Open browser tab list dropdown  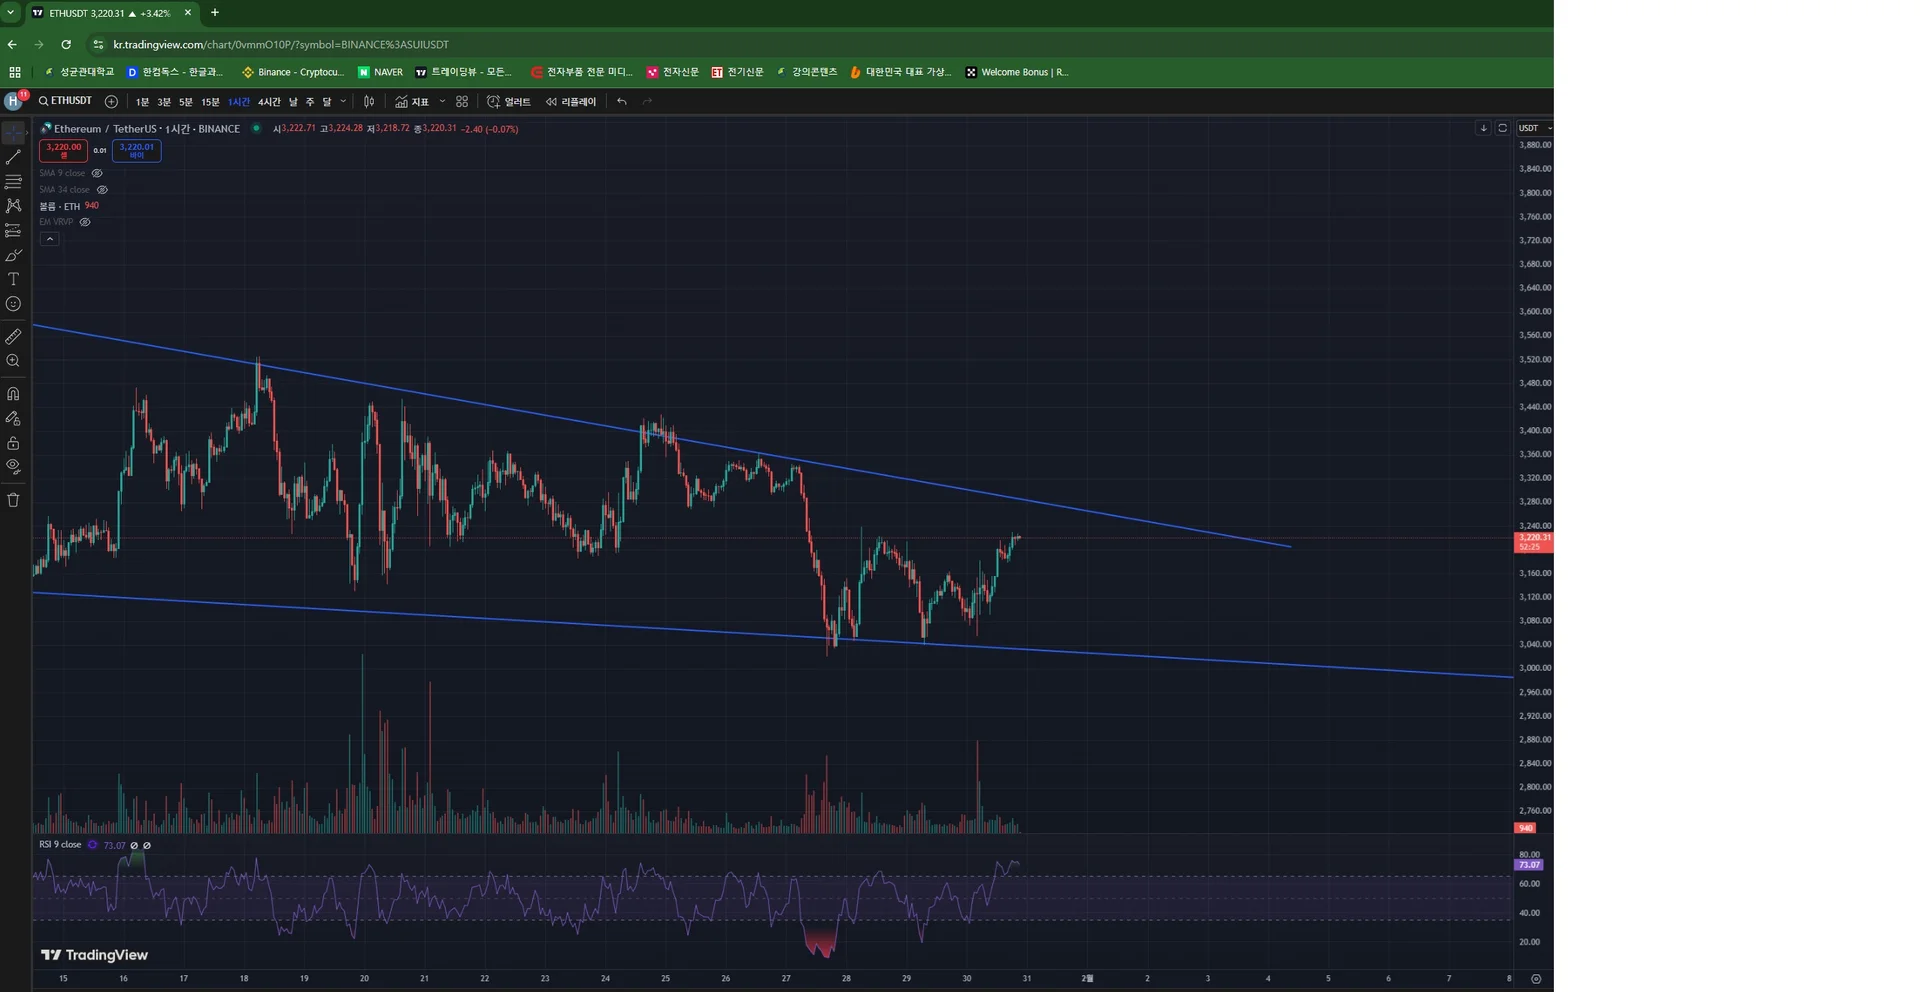tap(10, 13)
